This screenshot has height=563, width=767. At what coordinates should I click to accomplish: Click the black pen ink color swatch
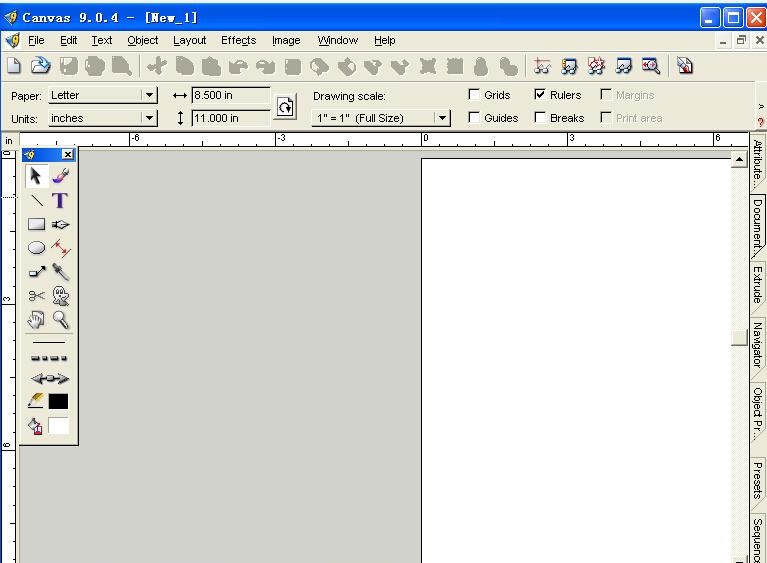(59, 401)
